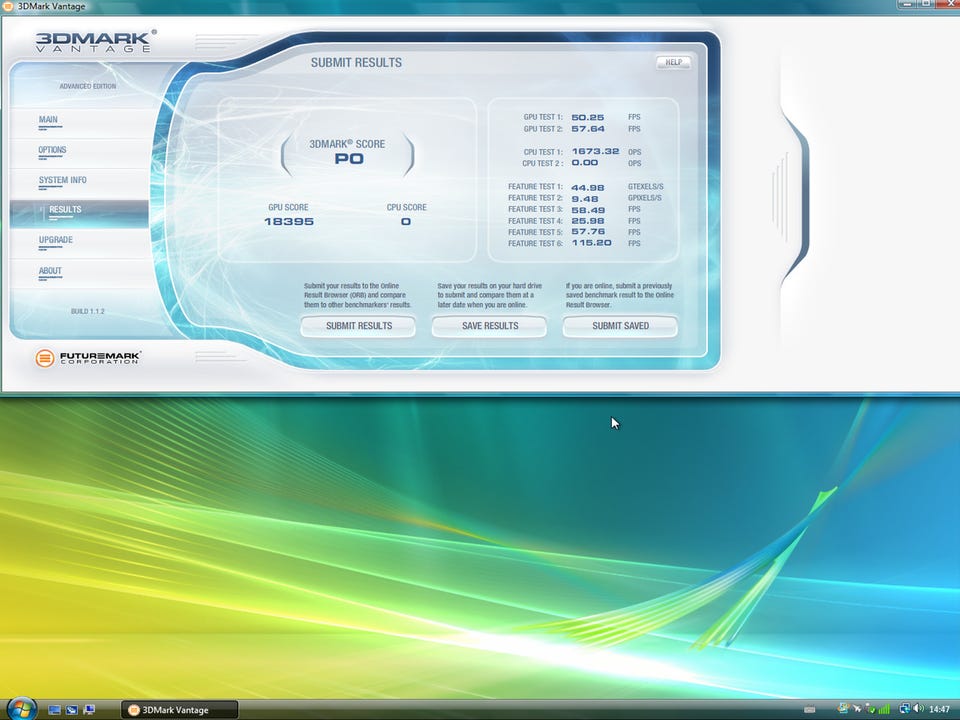This screenshot has height=720, width=960.
Task: Click the 3DMark Vantage title bar icon
Action: [7, 6]
